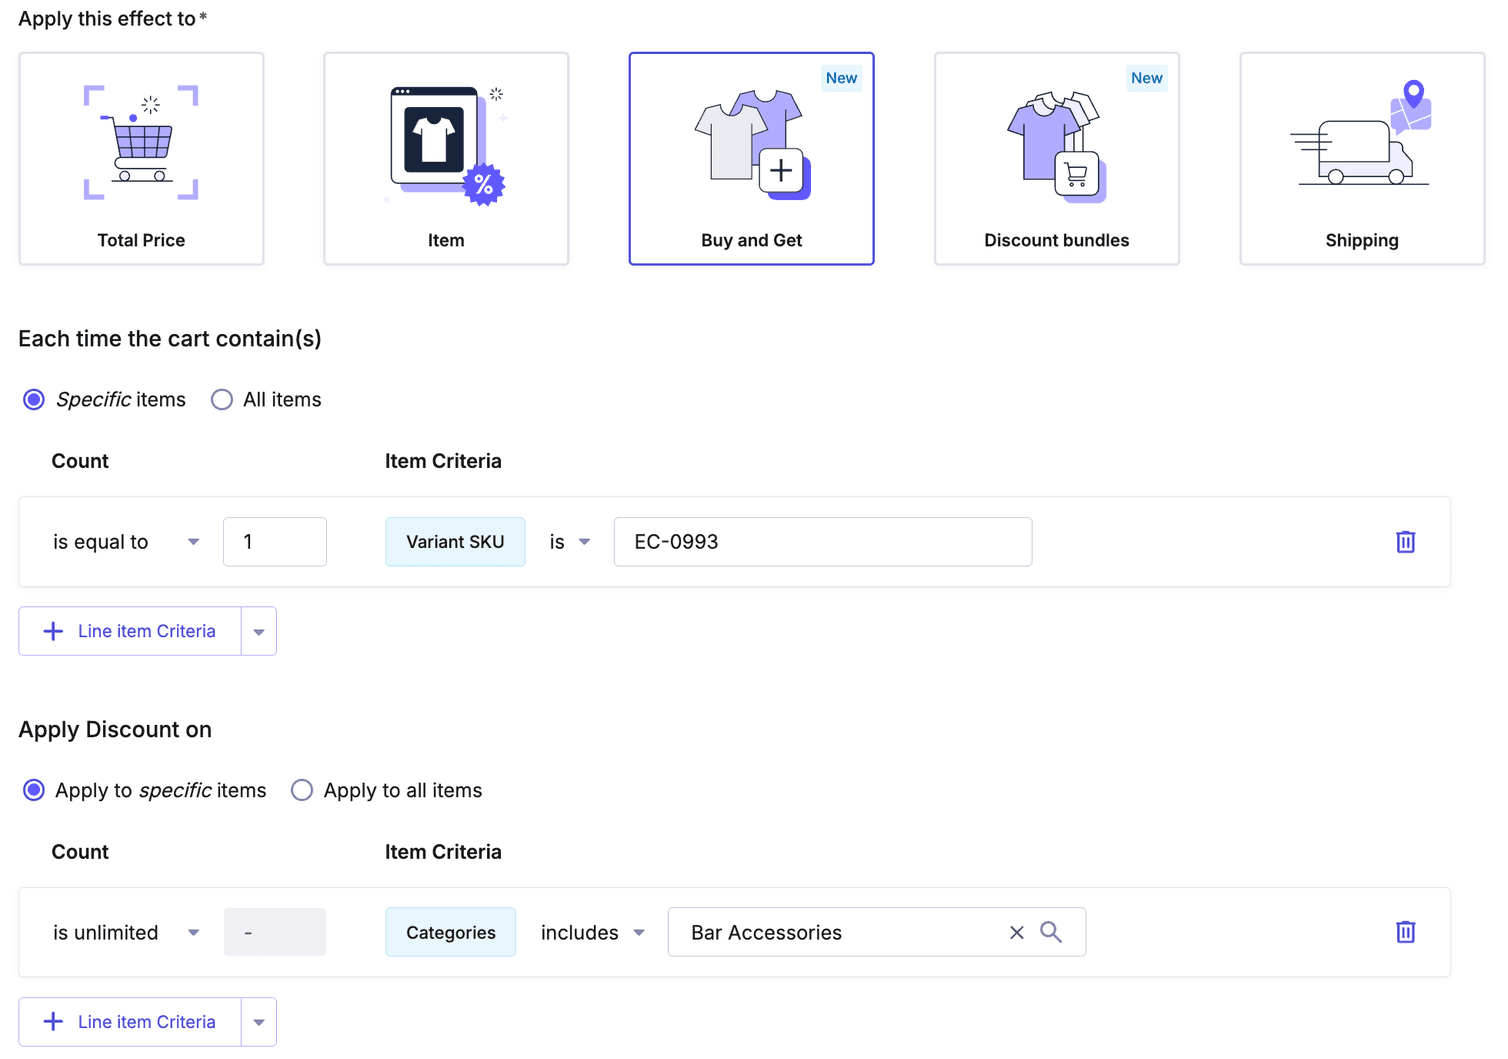The height and width of the screenshot is (1059, 1508).
Task: Add Line item Criteria under cart contains
Action: tap(130, 631)
